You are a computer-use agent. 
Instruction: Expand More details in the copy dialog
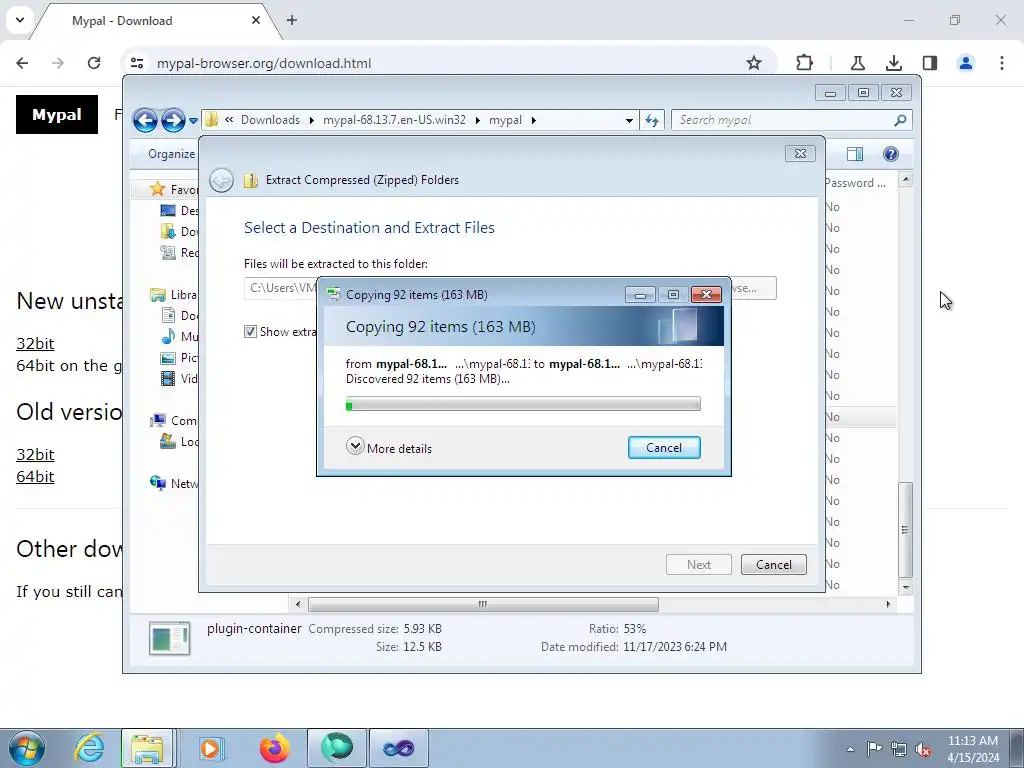click(389, 447)
